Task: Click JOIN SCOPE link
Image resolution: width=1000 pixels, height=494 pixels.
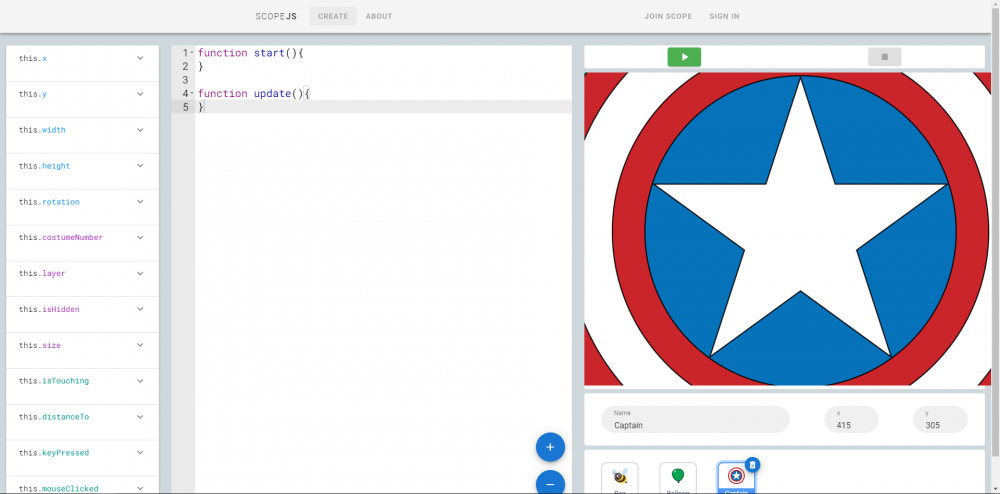Action: pos(668,17)
